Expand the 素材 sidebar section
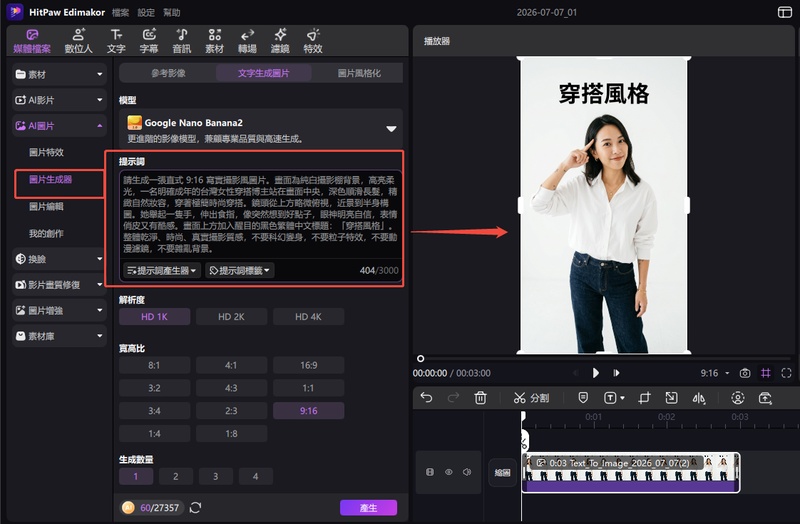 (x=59, y=74)
